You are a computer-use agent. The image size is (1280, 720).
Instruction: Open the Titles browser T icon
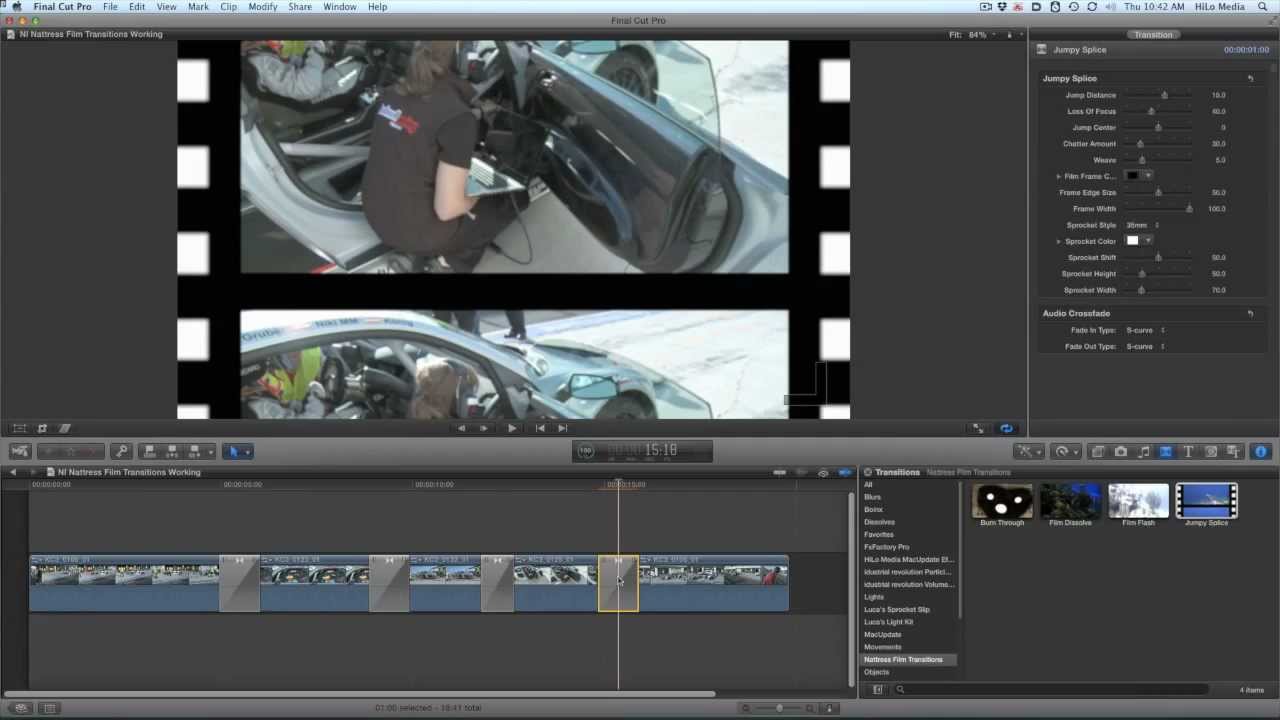(1188, 452)
